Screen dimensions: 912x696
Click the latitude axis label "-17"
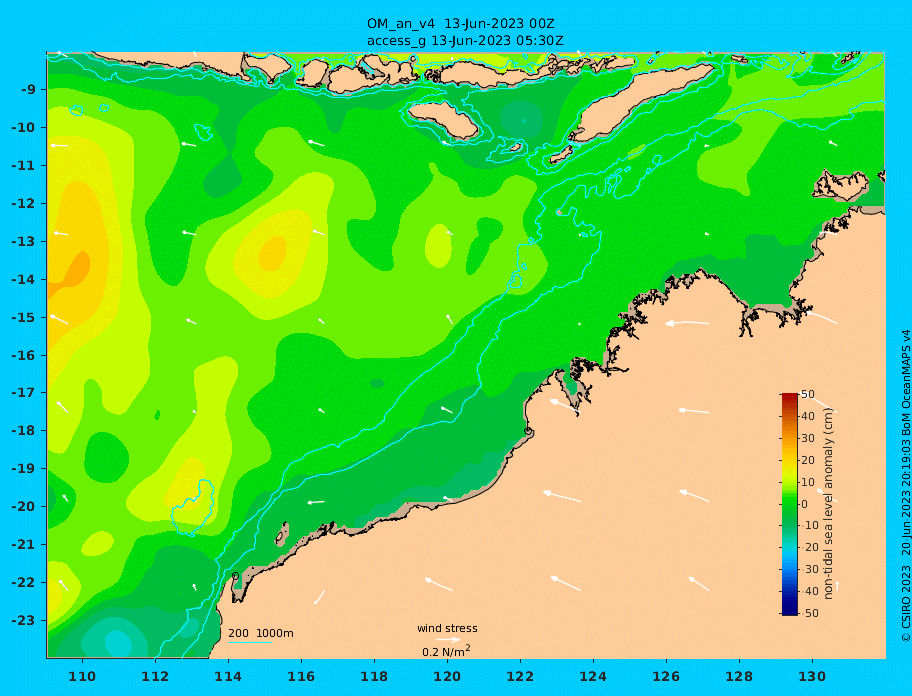24,392
